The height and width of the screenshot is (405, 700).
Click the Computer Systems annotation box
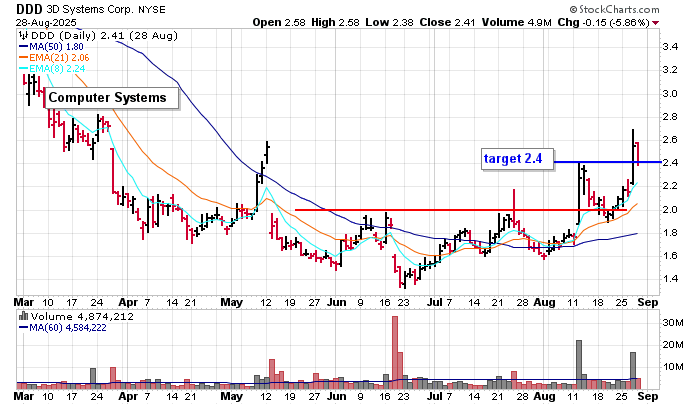point(112,98)
